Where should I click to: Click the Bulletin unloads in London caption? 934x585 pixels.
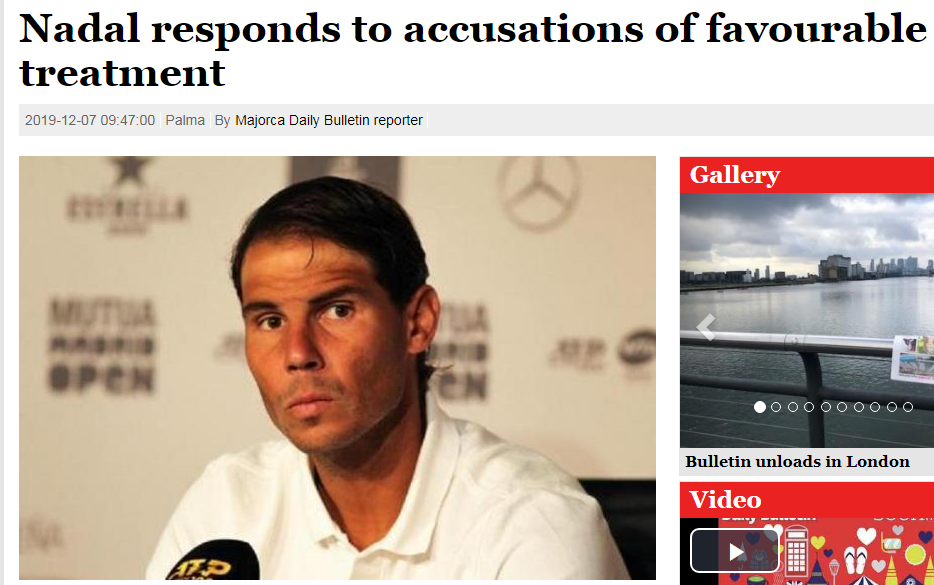point(797,462)
